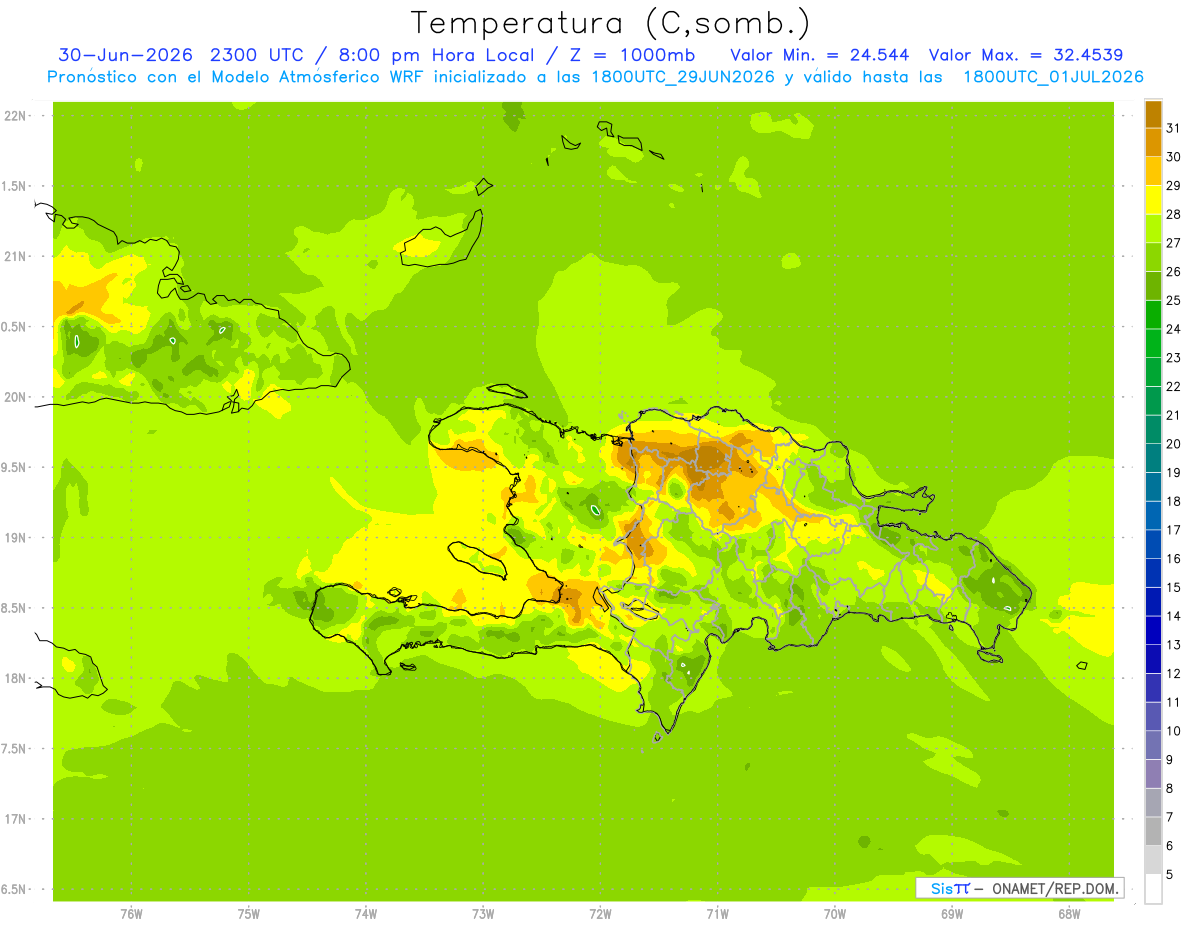Pick the gray legend swatch between 6 and 7
The height and width of the screenshot is (927, 1200).
[x=1153, y=831]
